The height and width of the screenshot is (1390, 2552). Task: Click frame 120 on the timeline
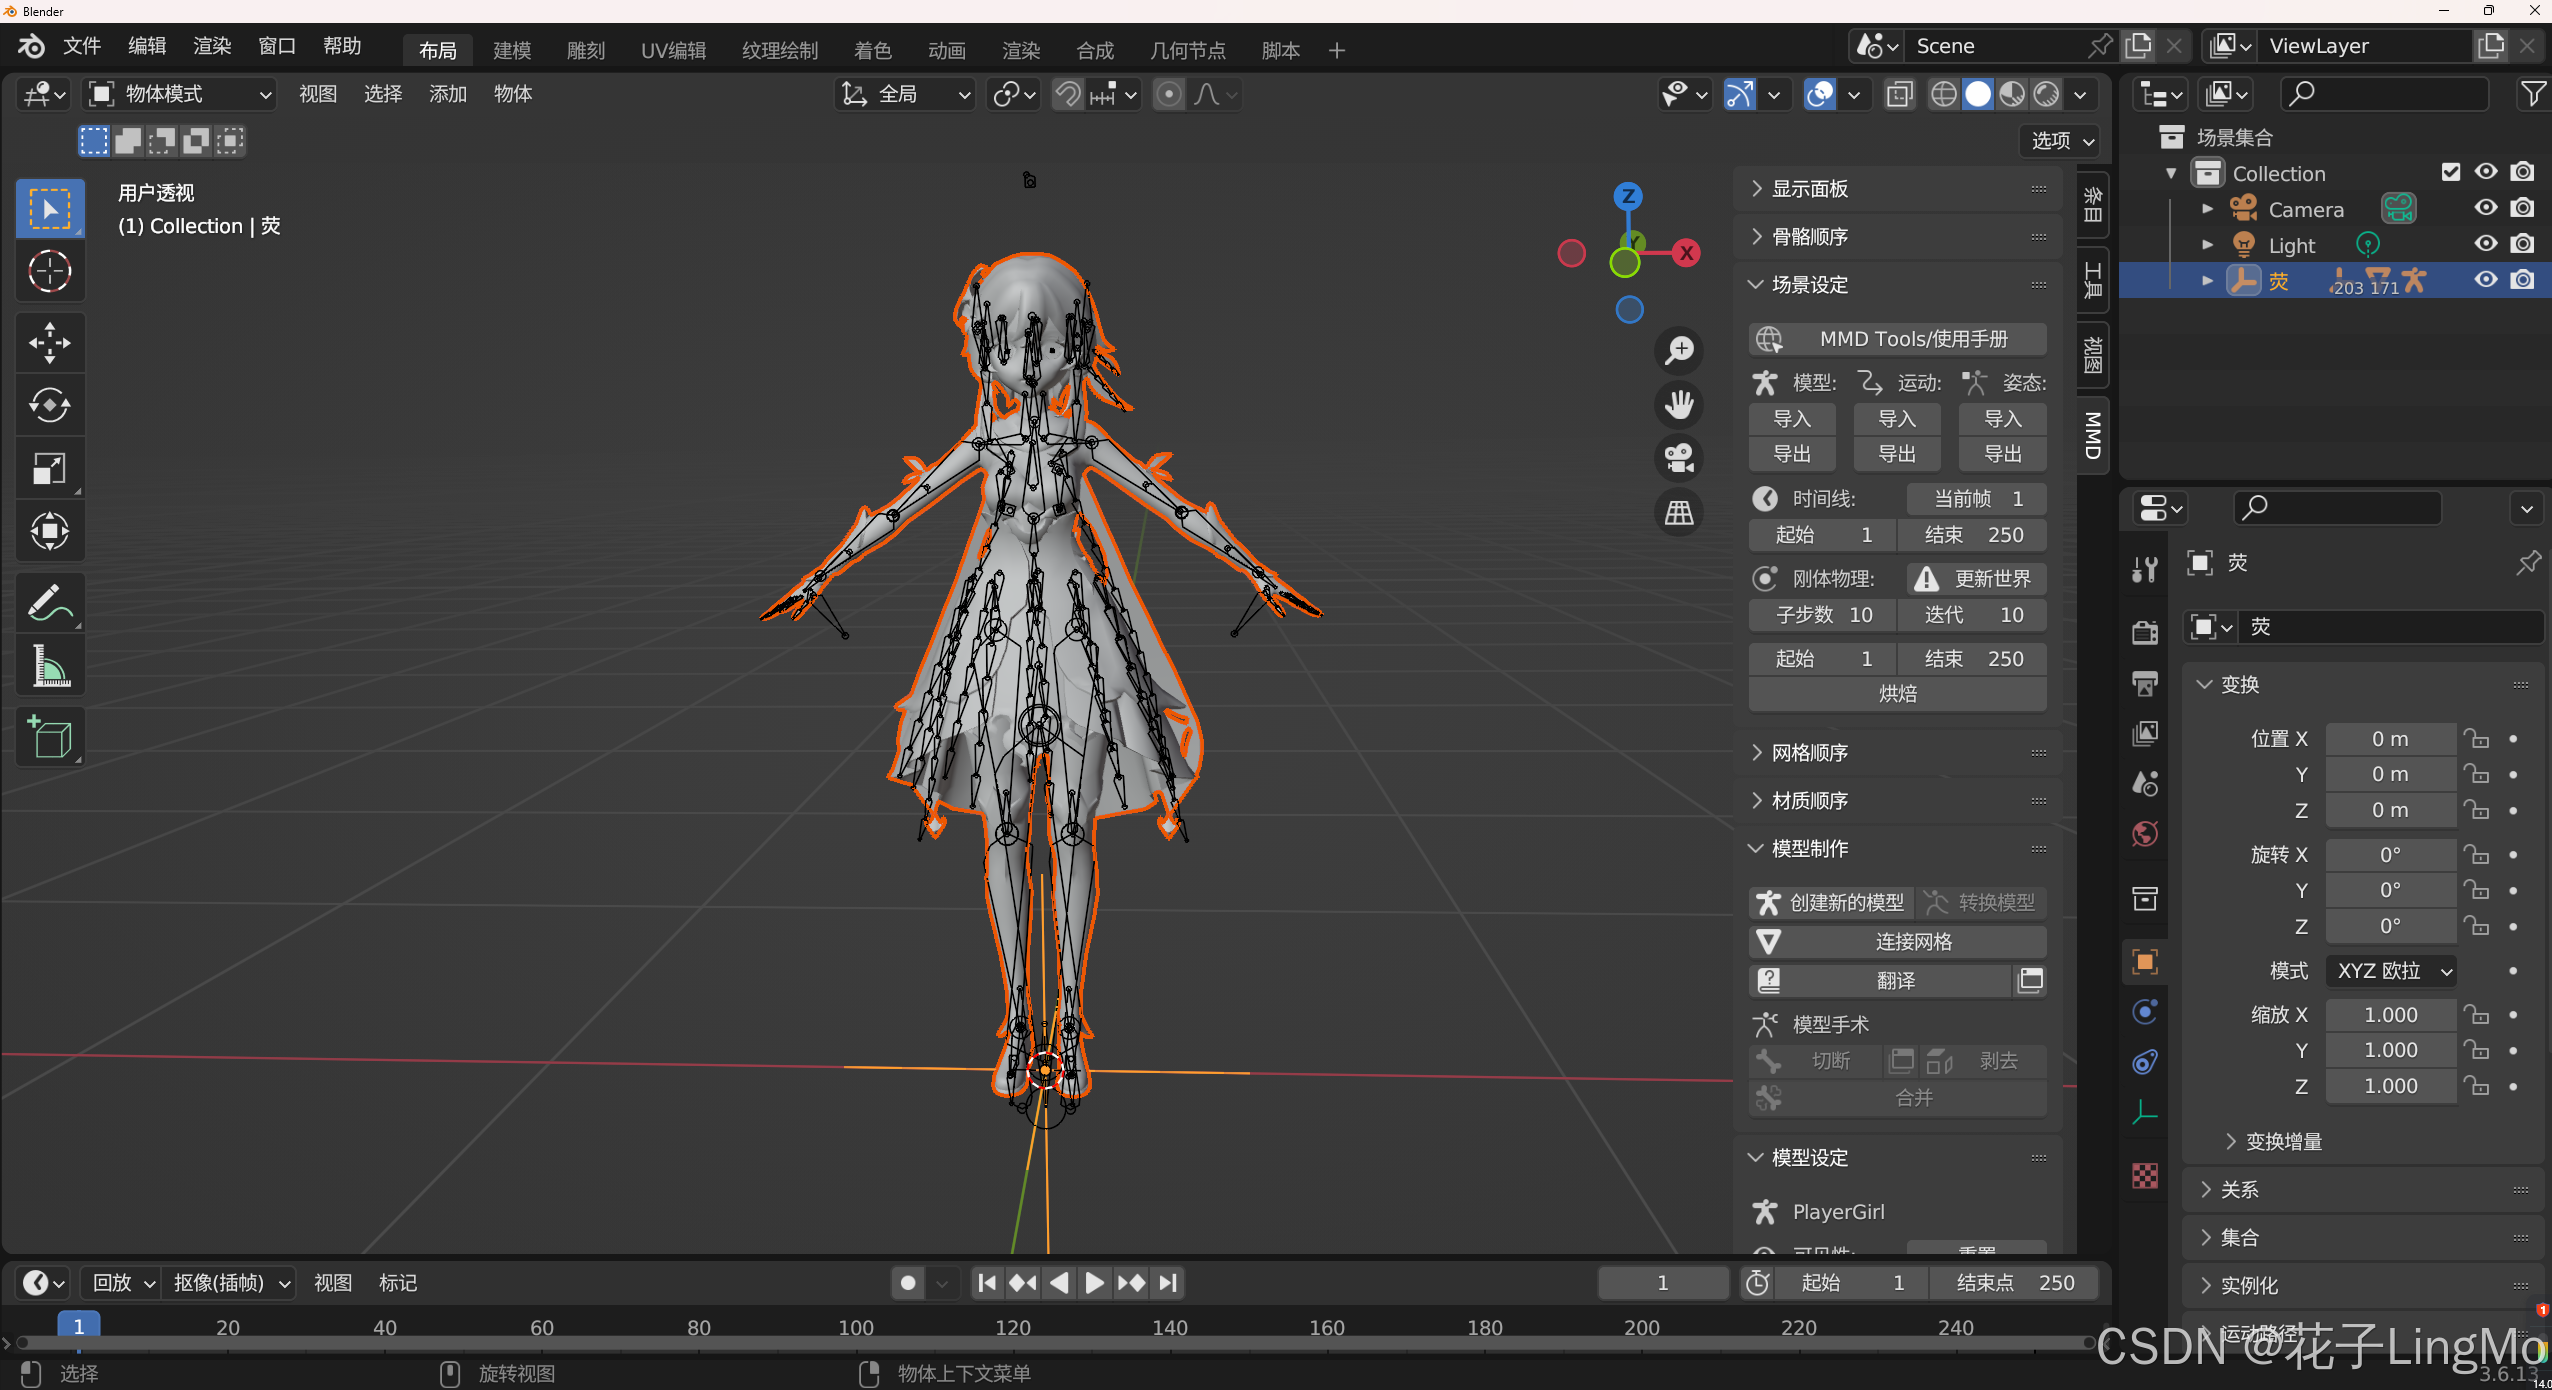[x=1012, y=1328]
